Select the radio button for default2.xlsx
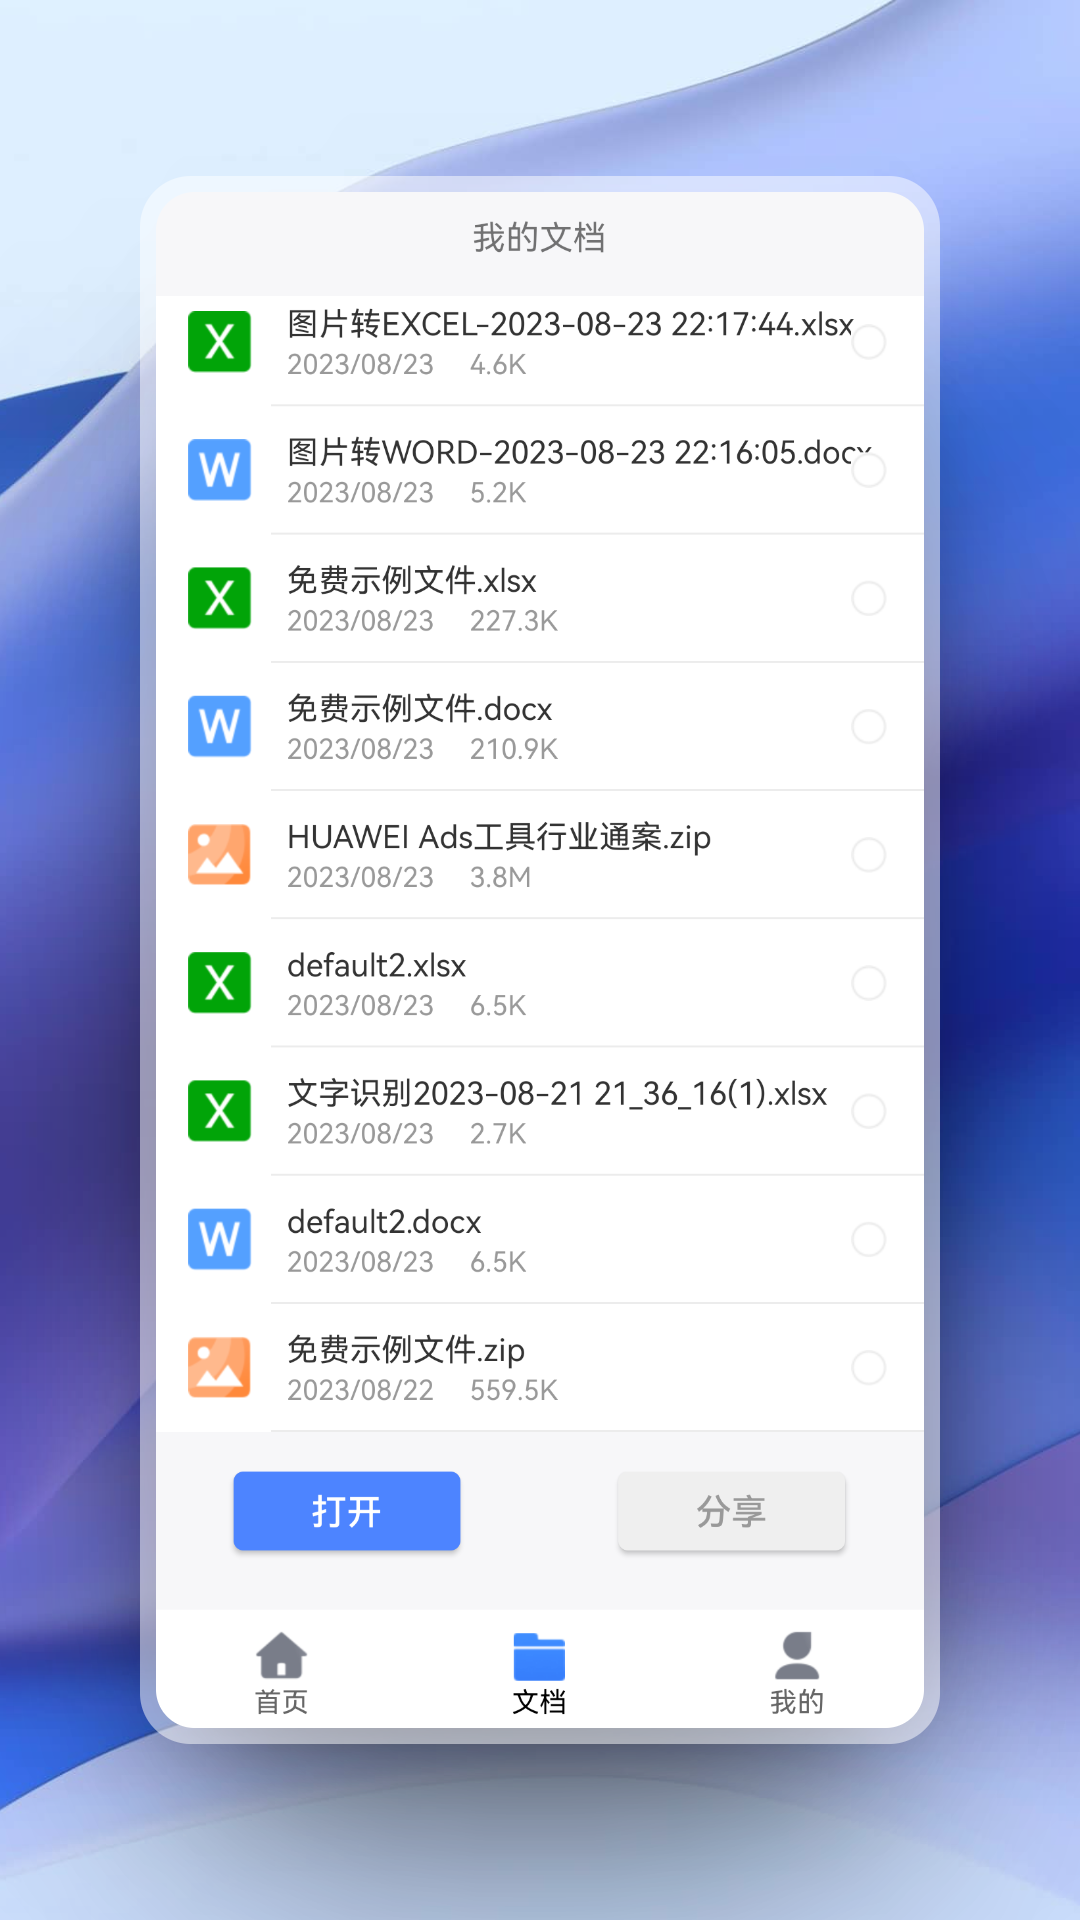This screenshot has height=1920, width=1080. [868, 983]
